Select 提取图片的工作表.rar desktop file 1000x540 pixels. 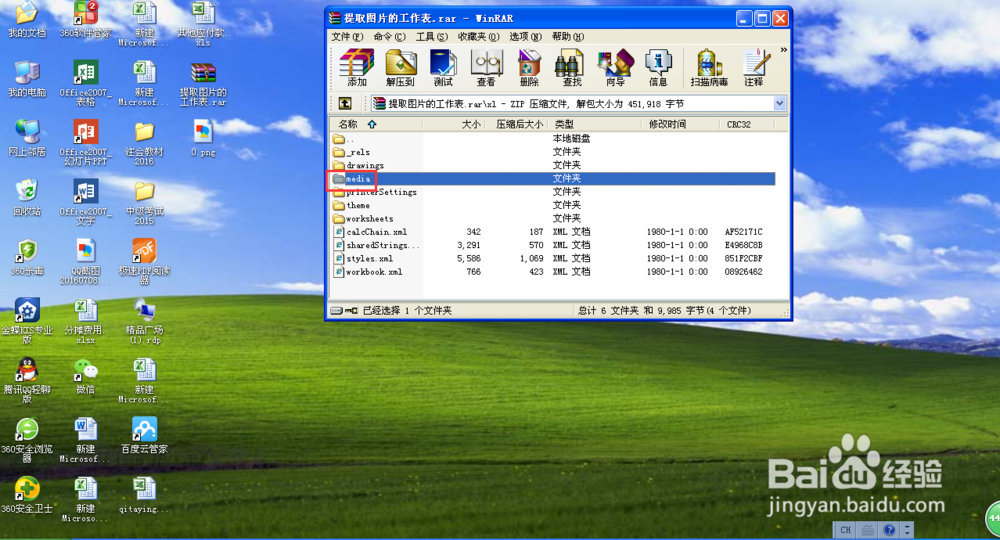tap(203, 84)
